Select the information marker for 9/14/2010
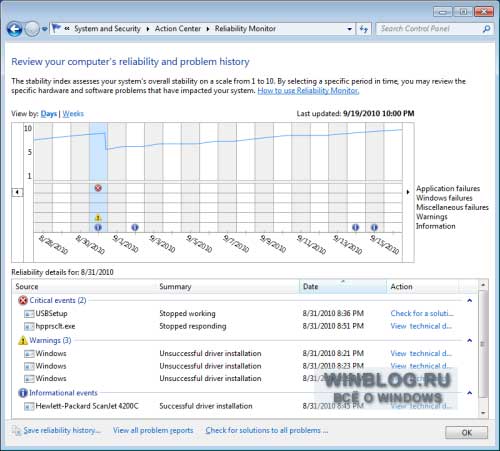 (x=356, y=227)
